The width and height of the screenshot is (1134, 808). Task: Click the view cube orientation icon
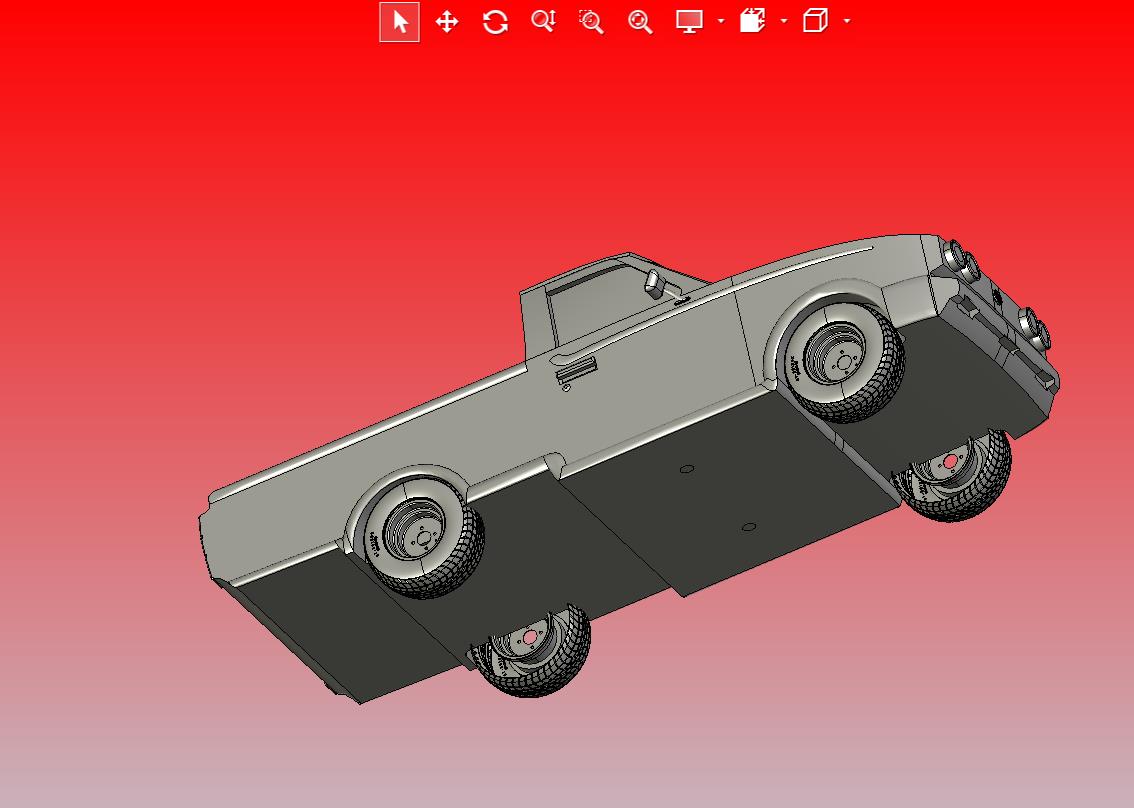click(x=815, y=20)
